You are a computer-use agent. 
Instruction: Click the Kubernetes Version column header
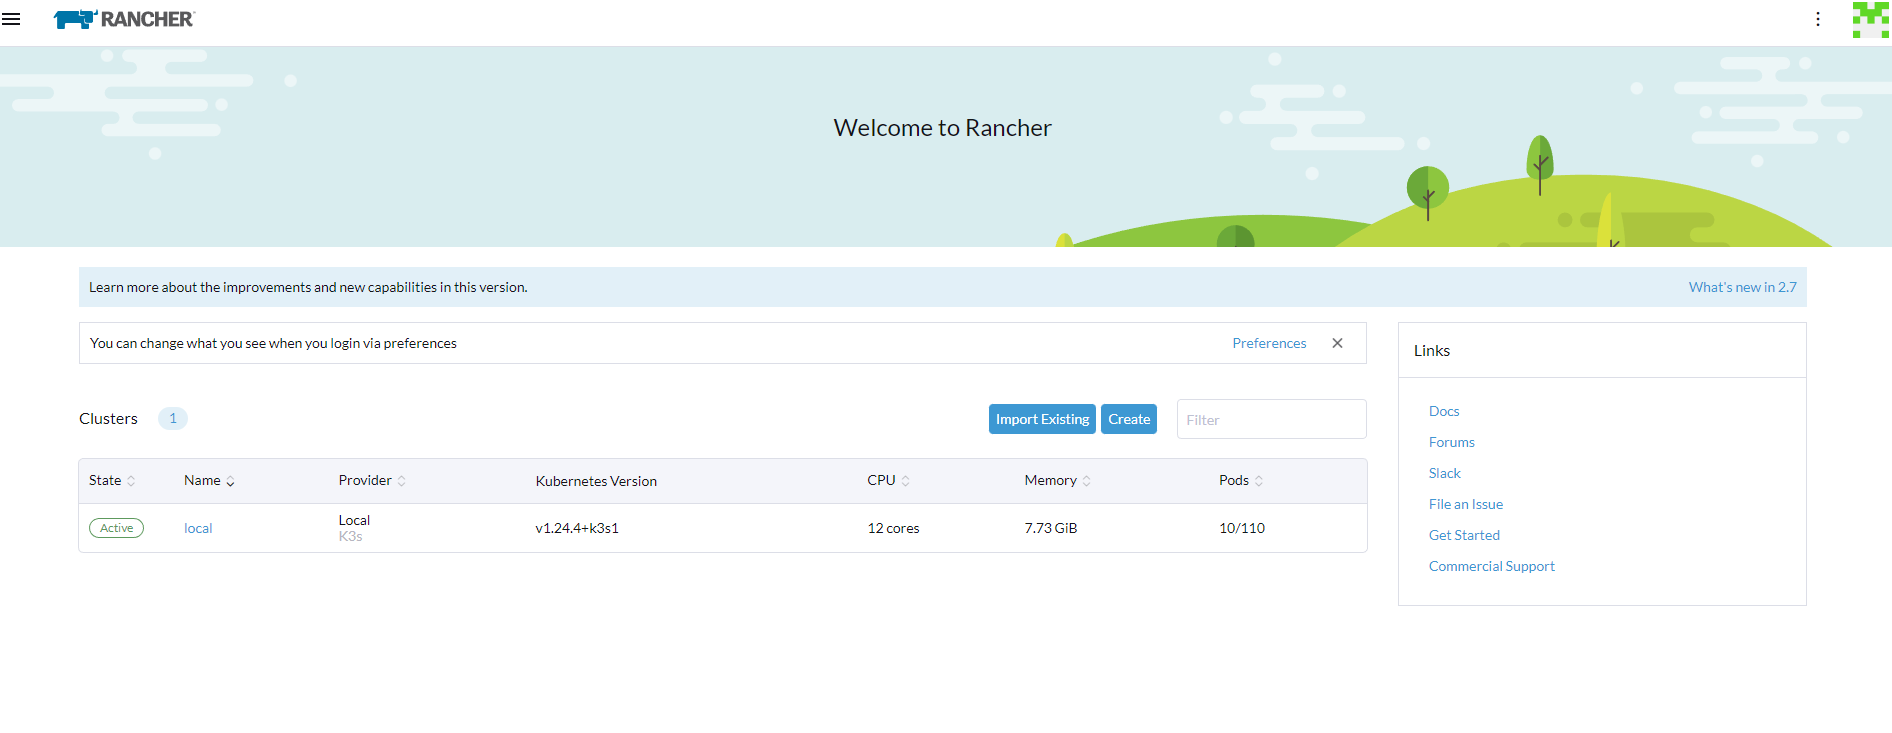pyautogui.click(x=596, y=481)
